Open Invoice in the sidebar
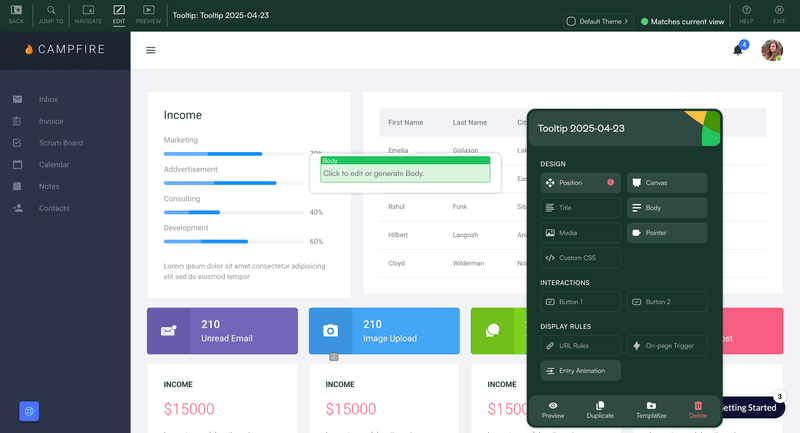The image size is (800, 433). click(51, 121)
